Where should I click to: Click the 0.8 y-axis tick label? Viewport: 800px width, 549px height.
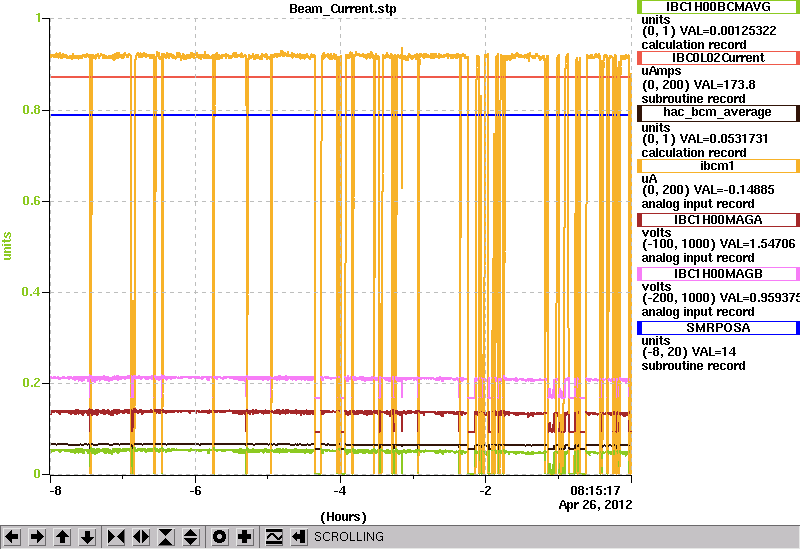pyautogui.click(x=31, y=110)
